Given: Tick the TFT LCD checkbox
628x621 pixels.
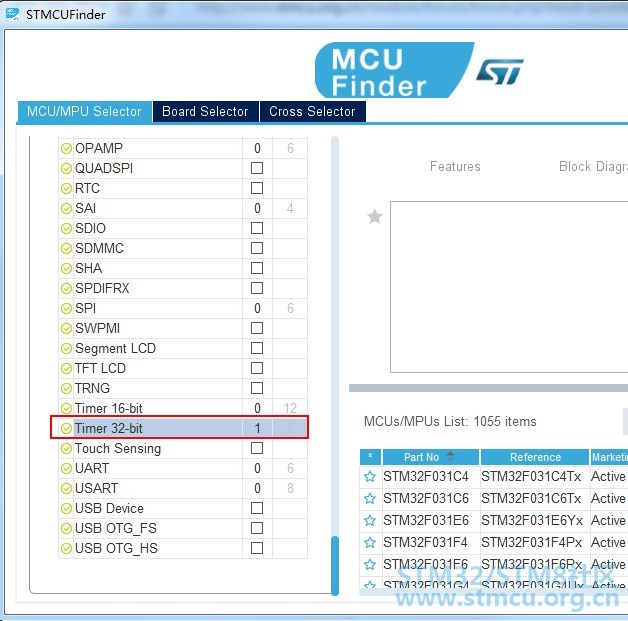Looking at the screenshot, I should 257,368.
